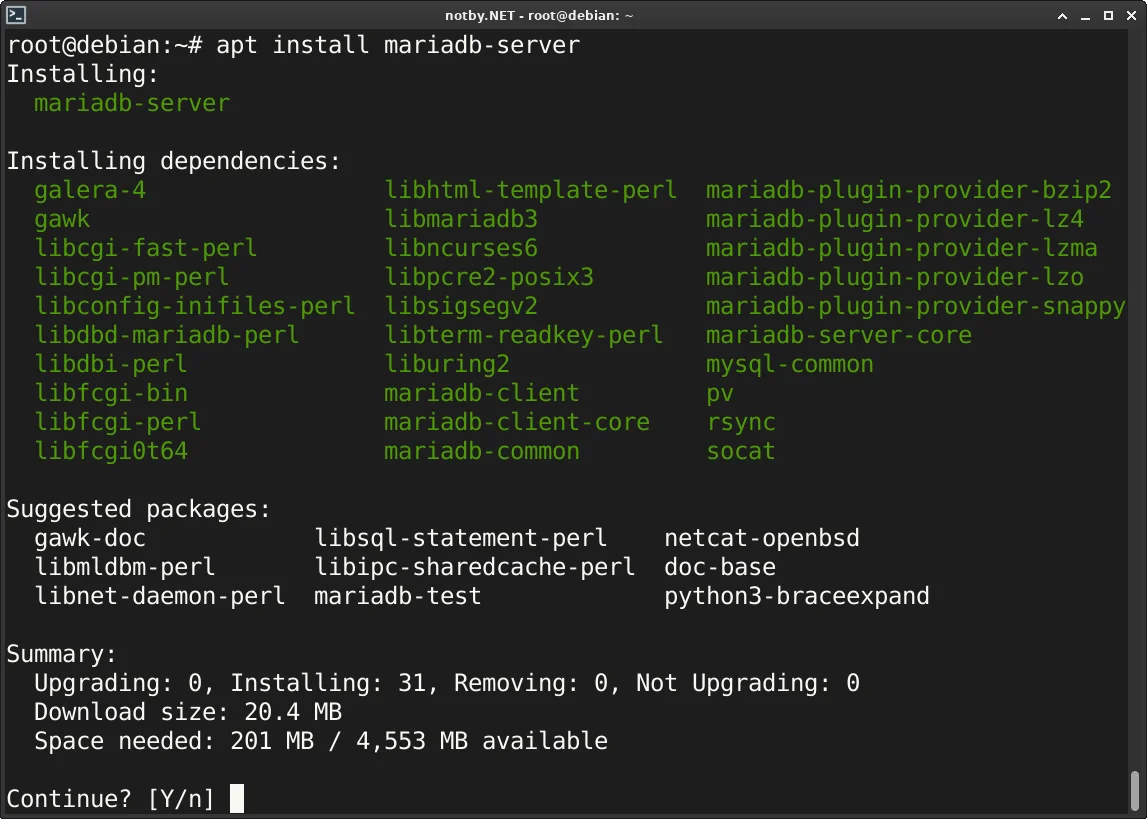Viewport: 1147px width, 819px height.
Task: Click the cursor block after Continue? [Y/n]
Action: 237,799
